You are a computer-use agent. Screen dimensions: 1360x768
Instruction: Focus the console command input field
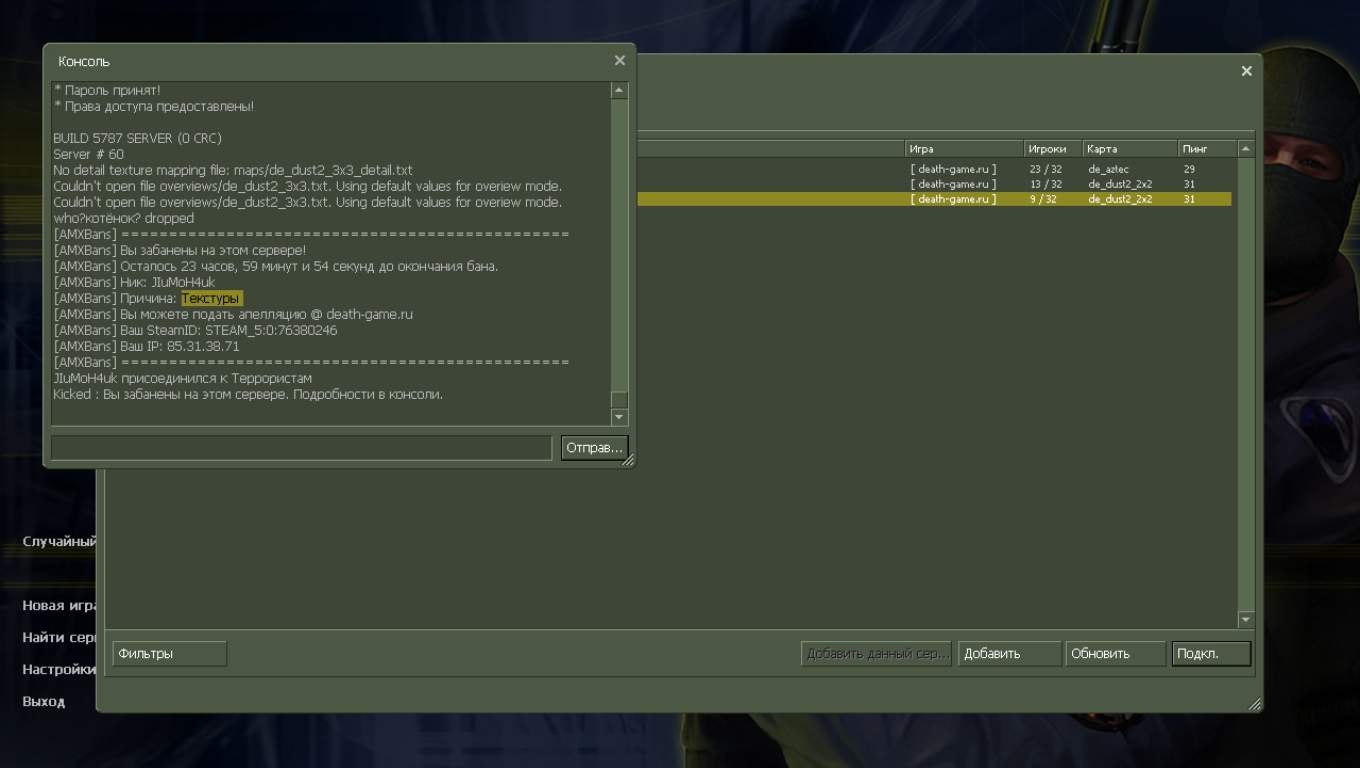point(301,448)
